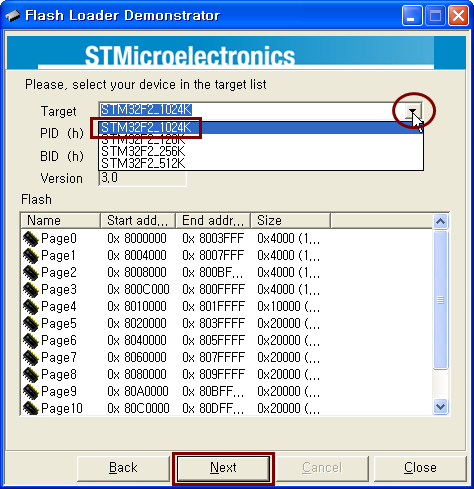Image resolution: width=474 pixels, height=489 pixels.
Task: Click the flash list scroll down arrow
Action: click(x=440, y=407)
